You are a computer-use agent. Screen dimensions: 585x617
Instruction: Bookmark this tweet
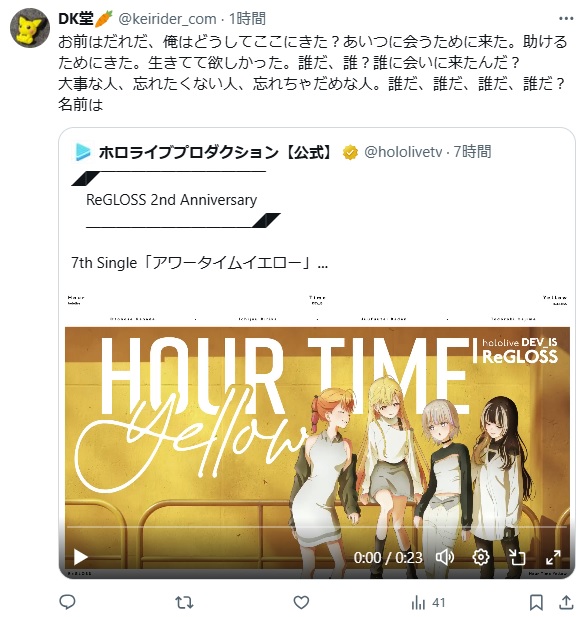536,602
